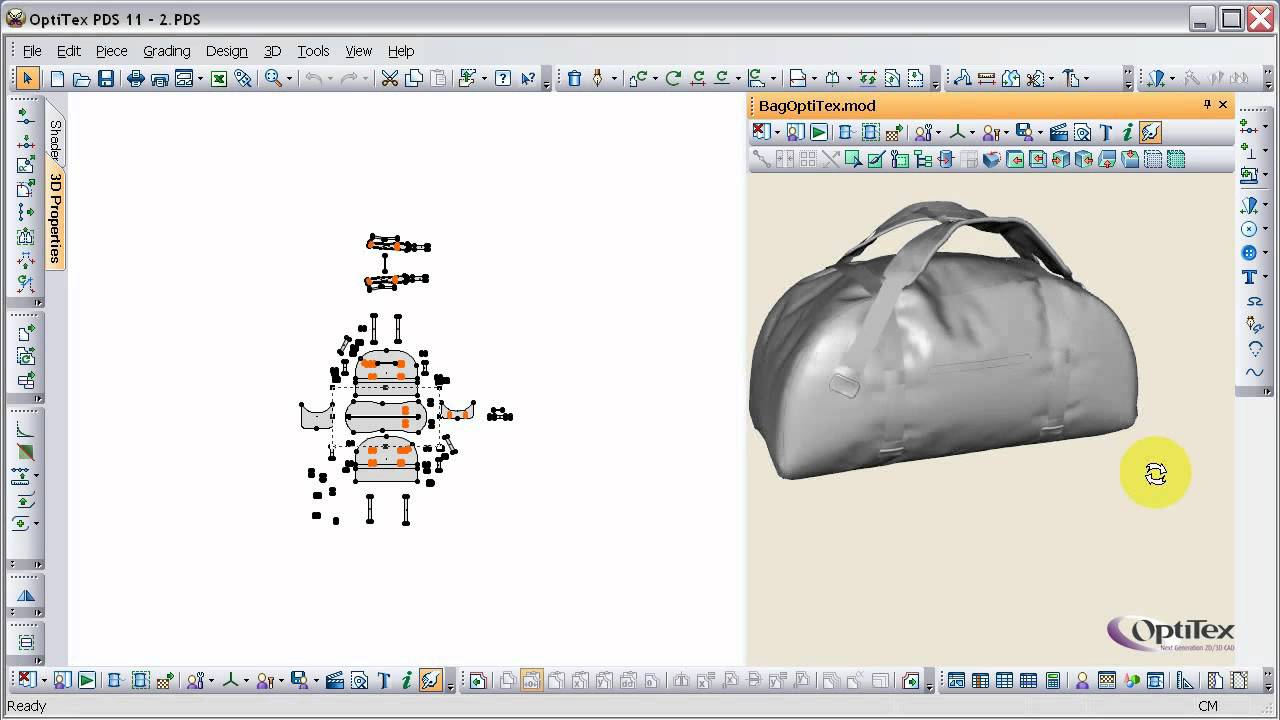Open zoom tool dropdown arrow
The height and width of the screenshot is (720, 1280).
point(290,78)
